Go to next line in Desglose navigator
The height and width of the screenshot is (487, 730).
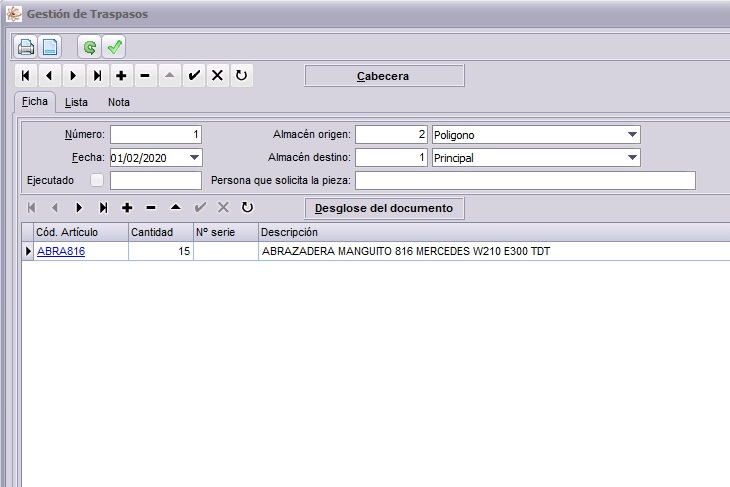79,208
